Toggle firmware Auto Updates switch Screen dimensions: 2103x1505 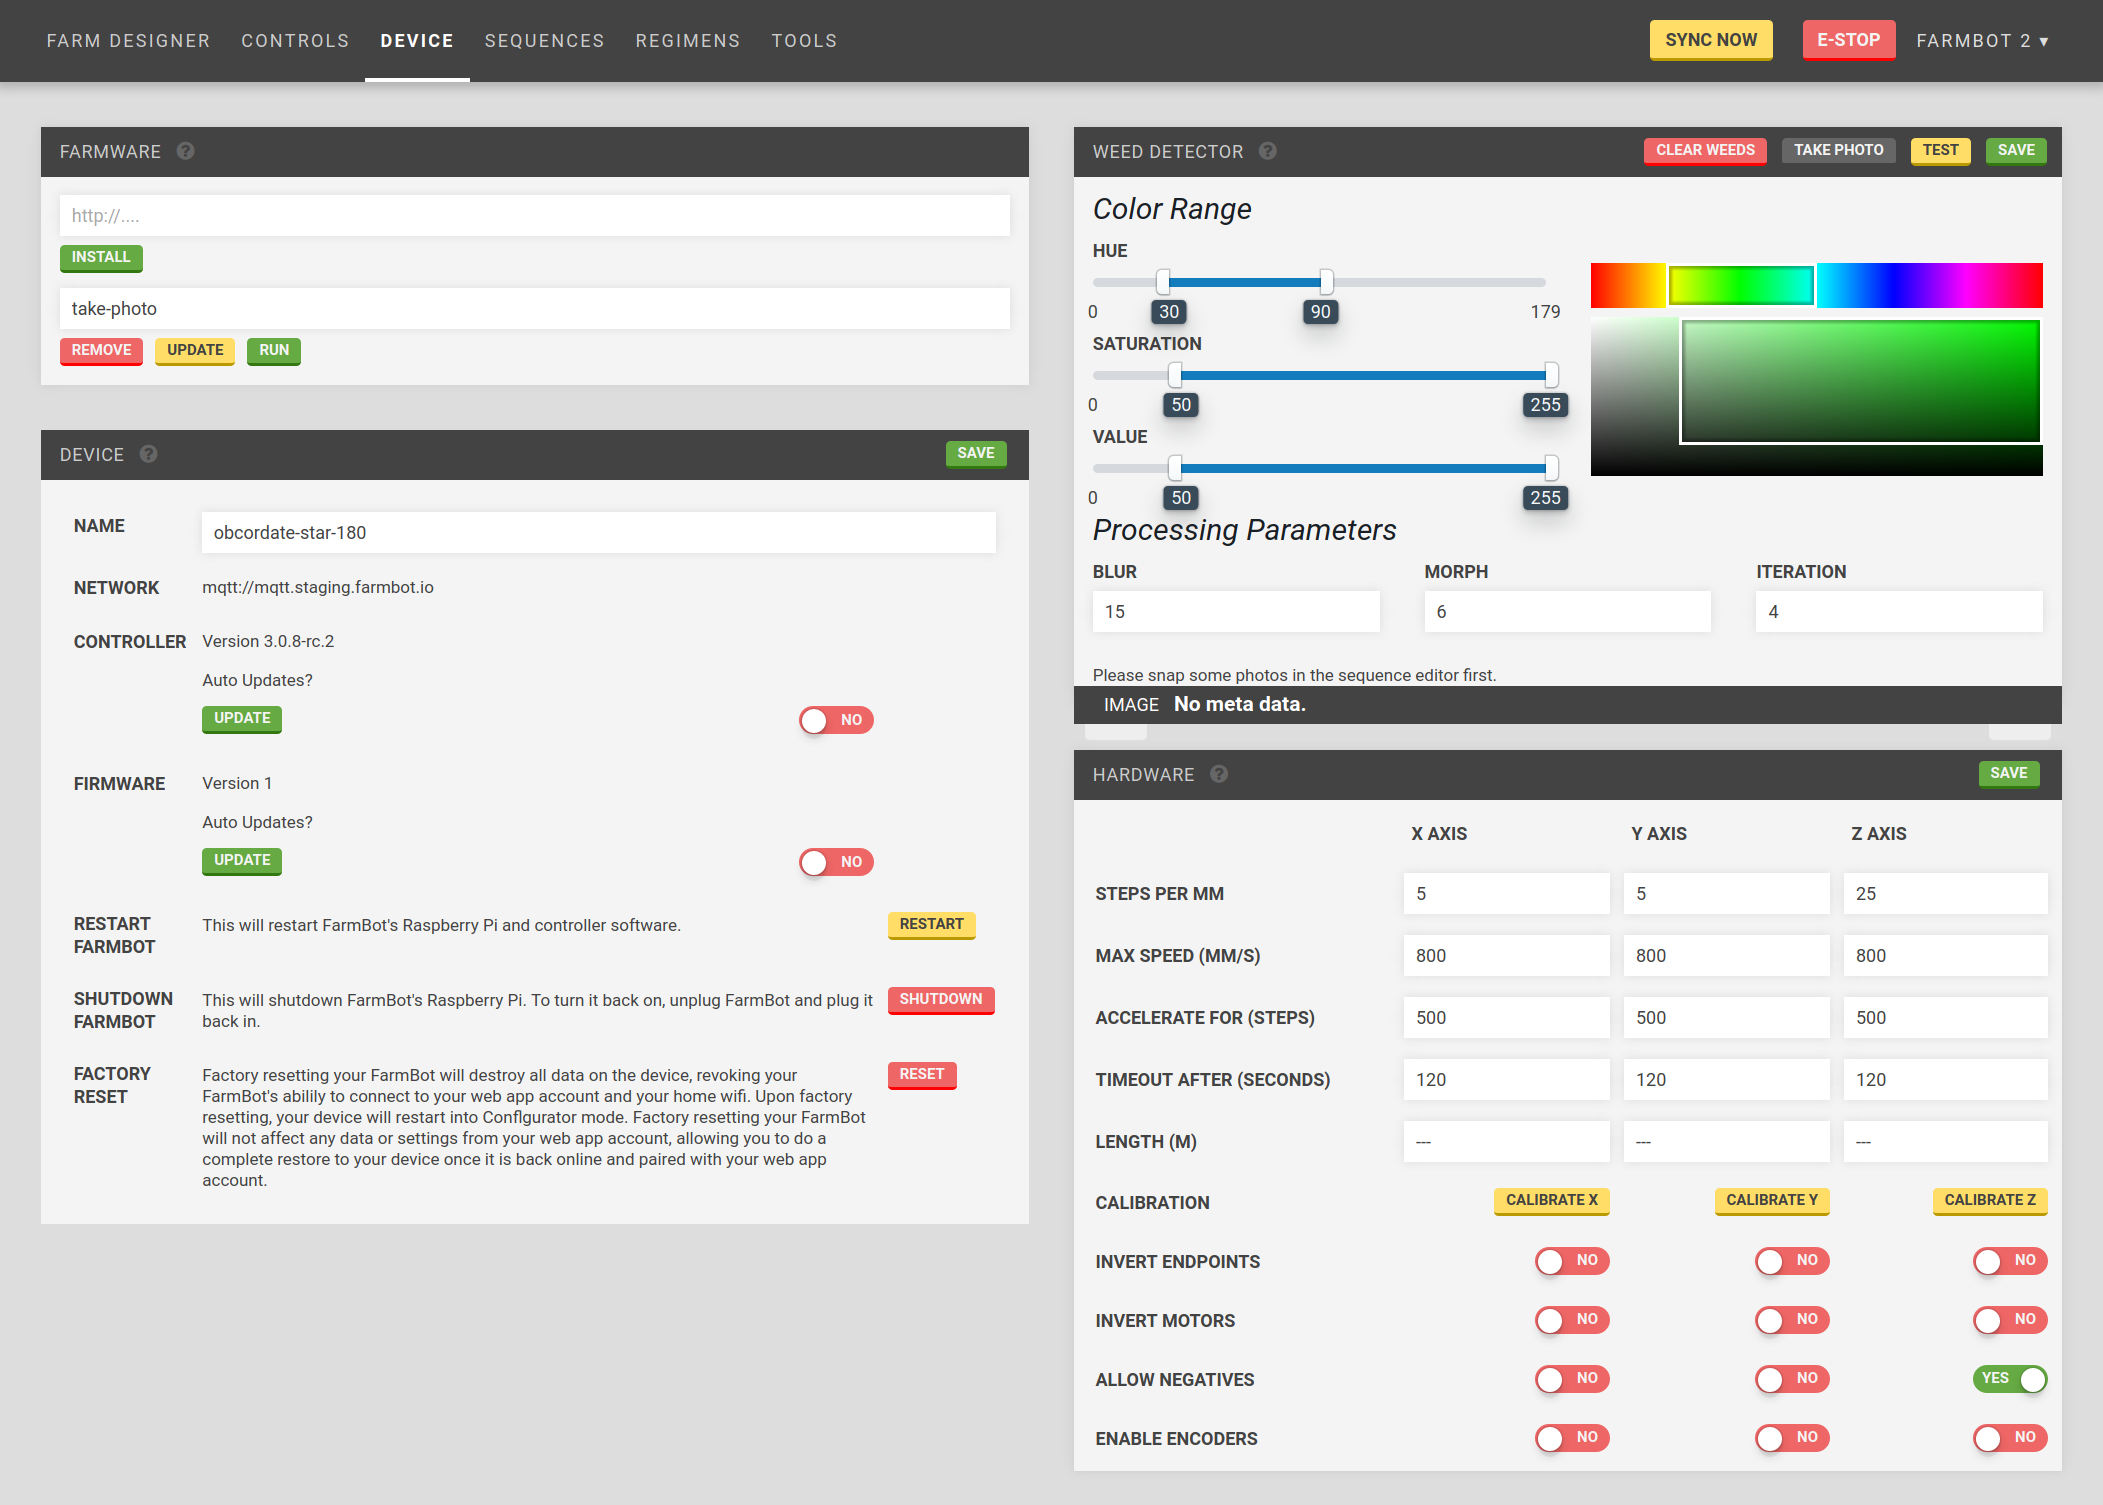836,862
